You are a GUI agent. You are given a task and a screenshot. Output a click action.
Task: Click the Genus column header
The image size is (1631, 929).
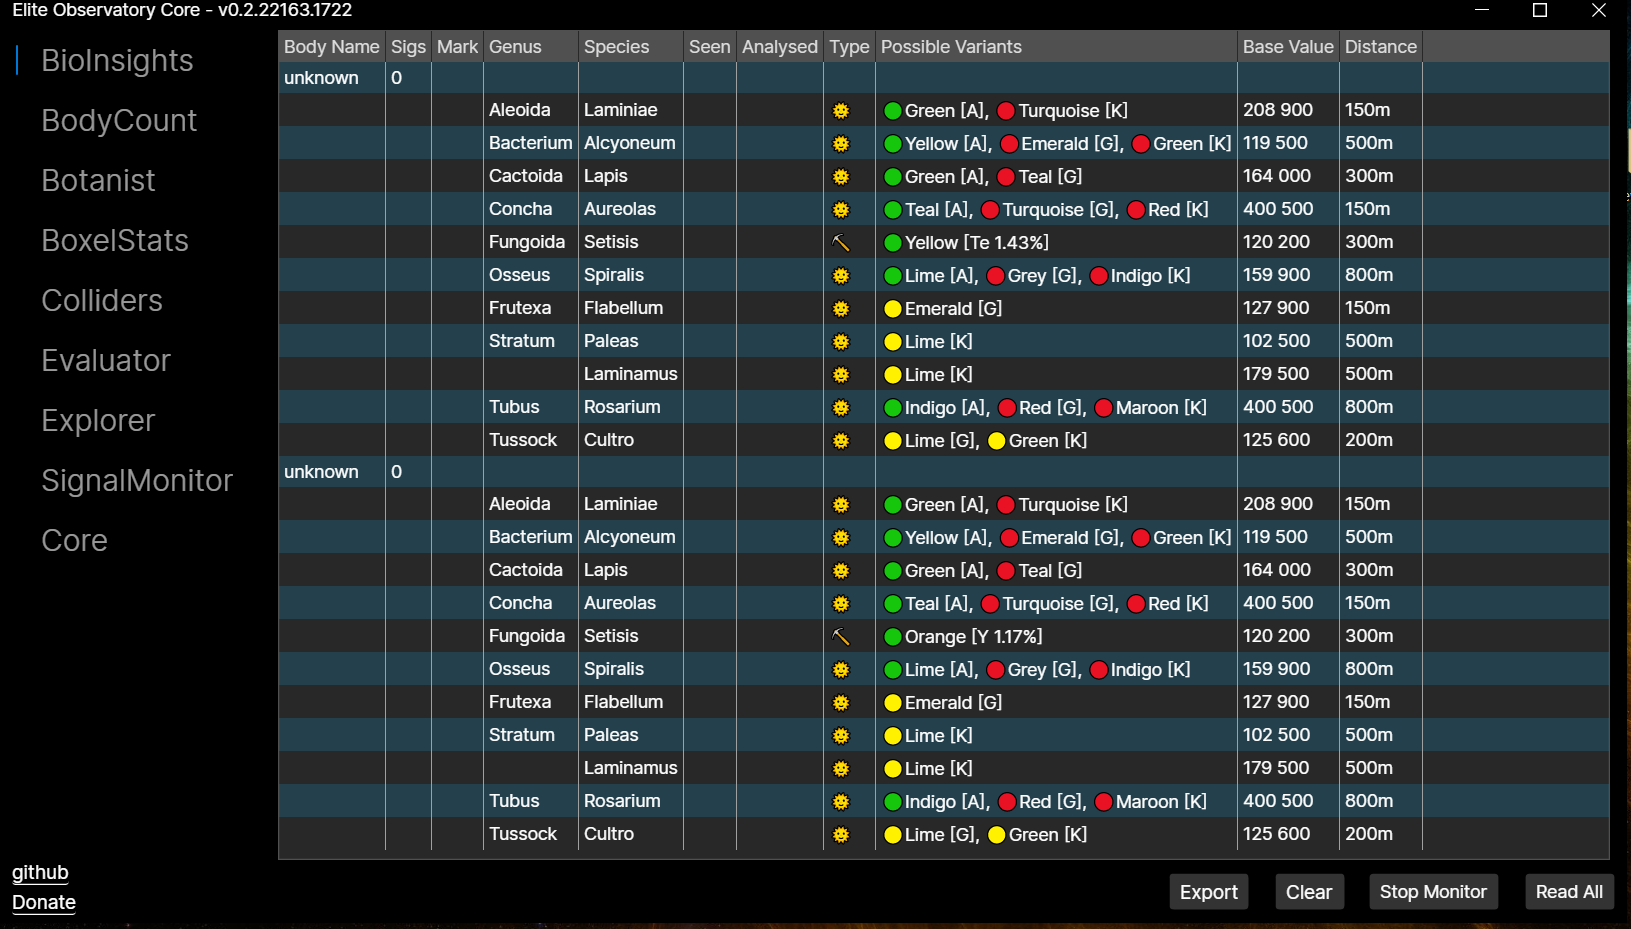[x=531, y=47]
